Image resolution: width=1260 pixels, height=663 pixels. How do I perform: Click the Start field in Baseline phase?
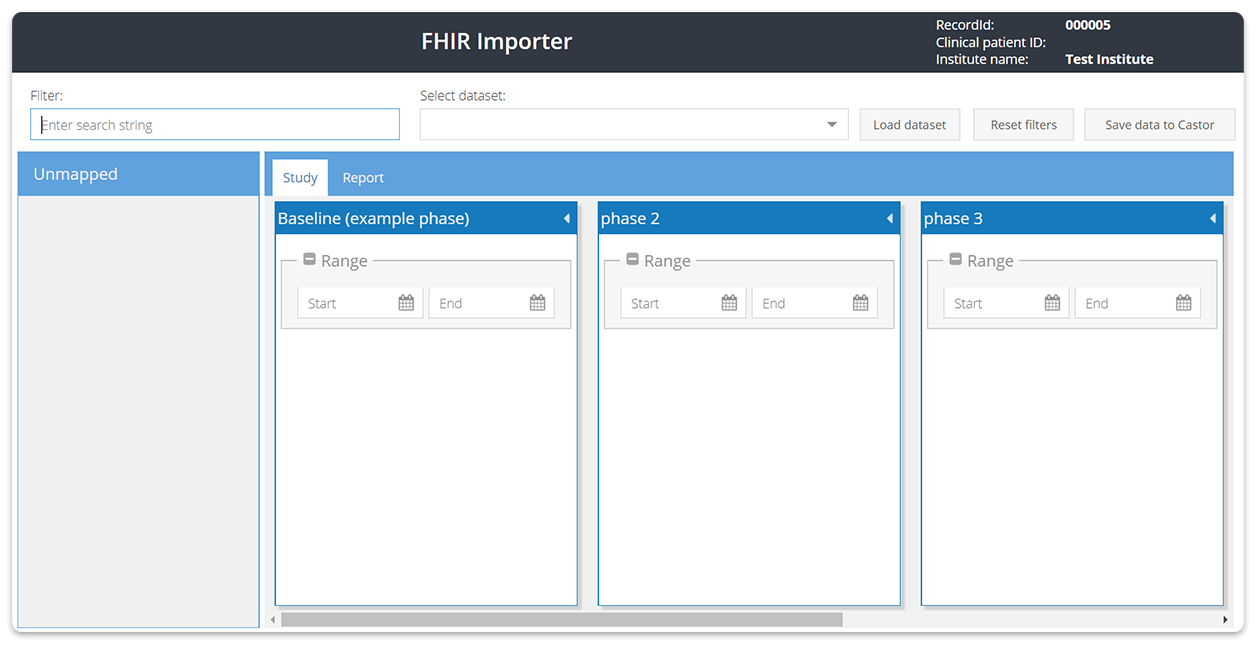[360, 303]
